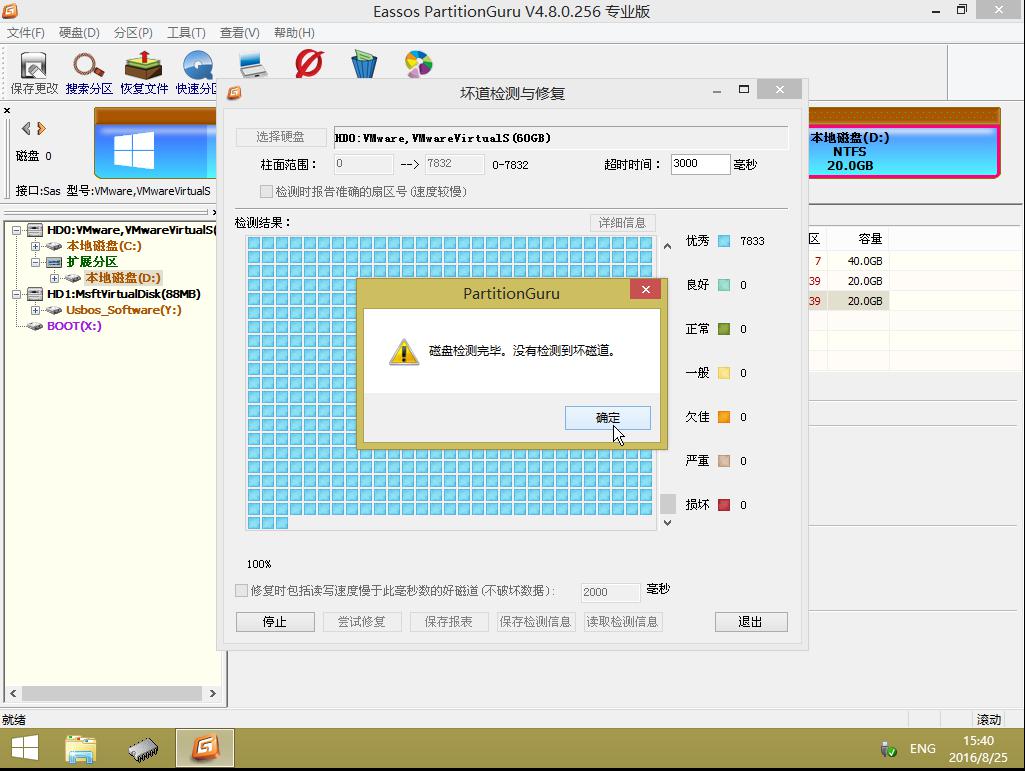Open the 文件(F) menu

pos(25,33)
